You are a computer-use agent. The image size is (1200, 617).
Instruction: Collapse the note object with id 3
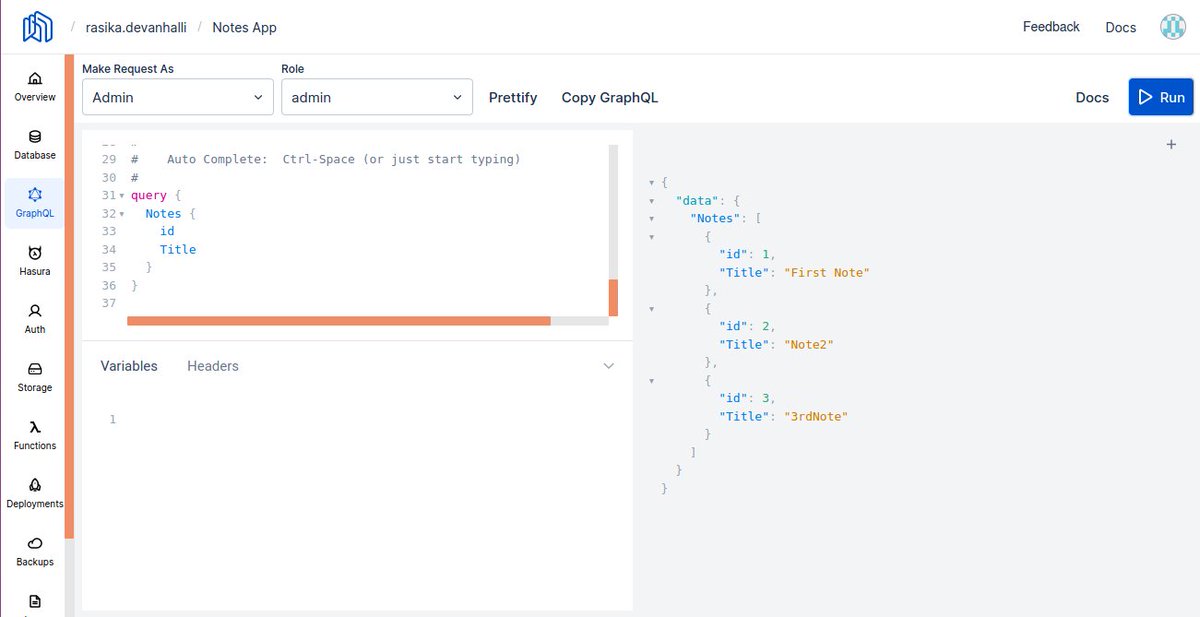(x=652, y=381)
